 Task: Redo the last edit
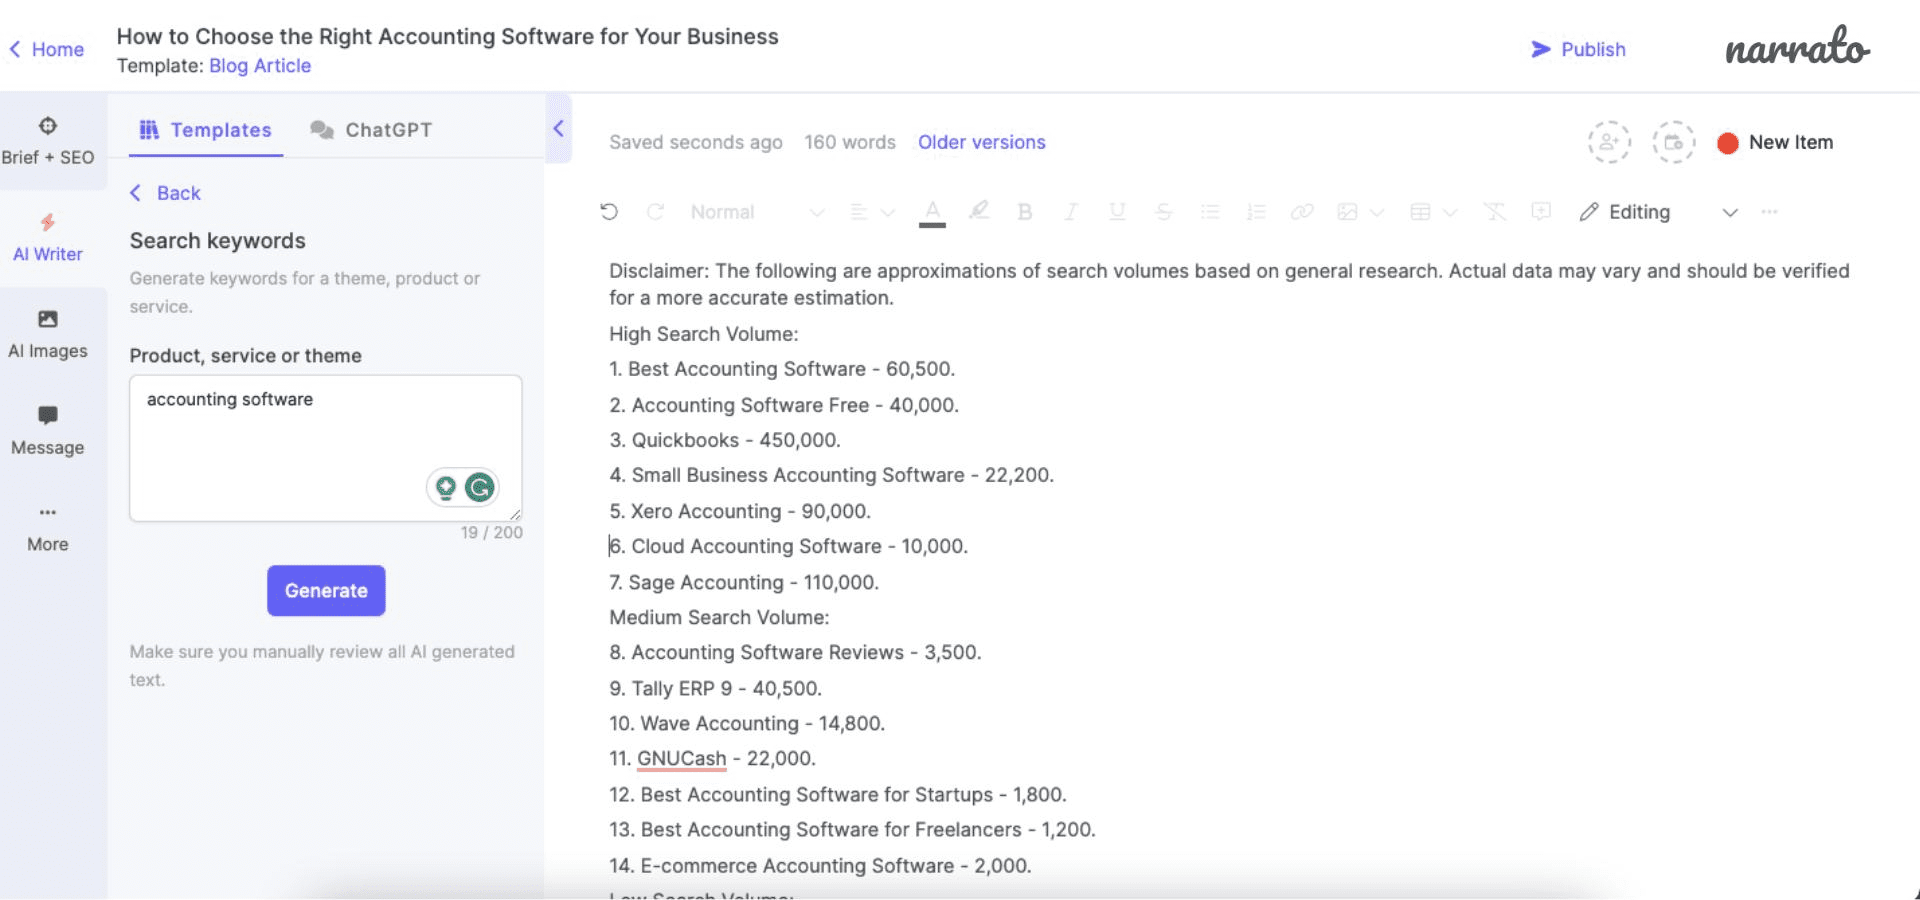(x=655, y=212)
